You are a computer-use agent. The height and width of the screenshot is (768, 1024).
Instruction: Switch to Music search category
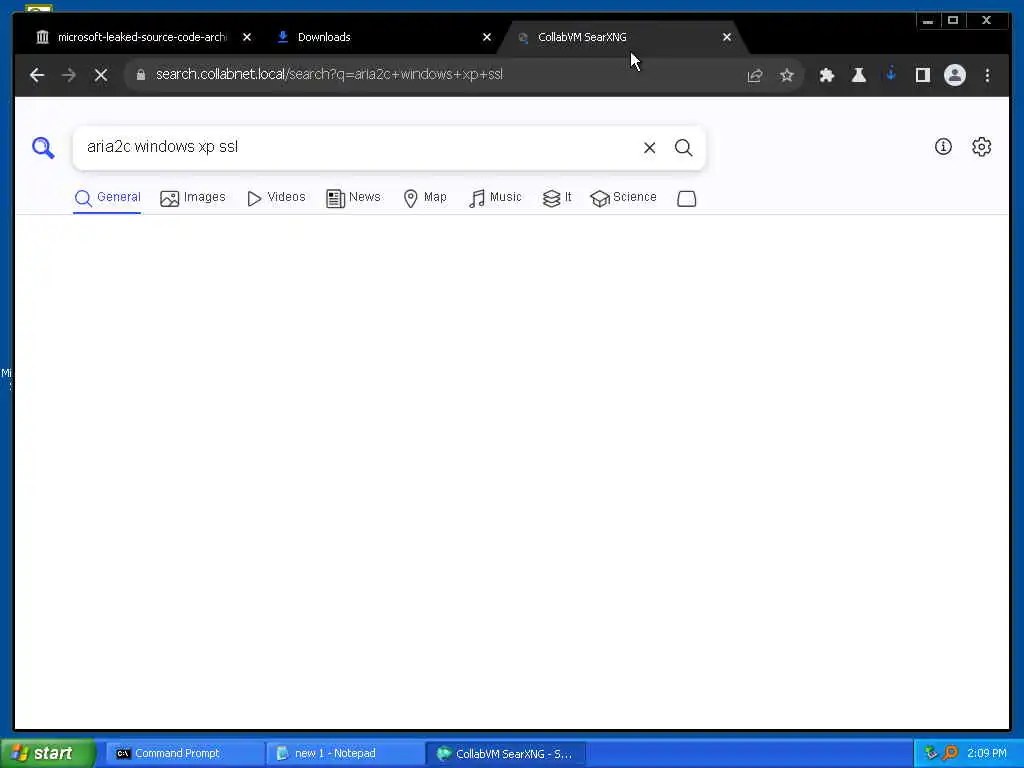(495, 198)
